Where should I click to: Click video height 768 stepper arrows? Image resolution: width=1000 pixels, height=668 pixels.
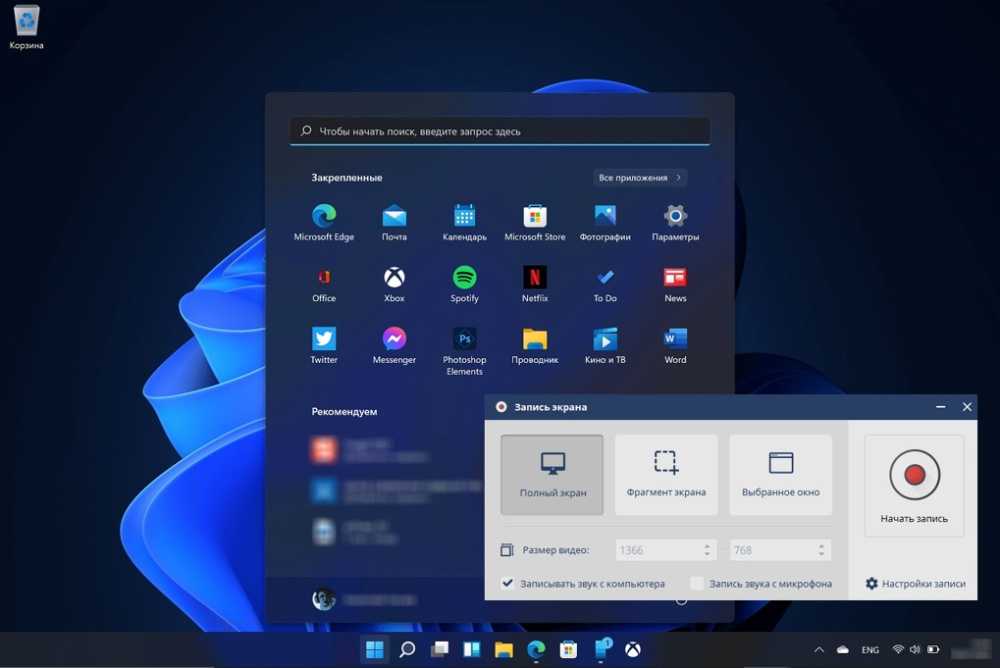(x=822, y=550)
